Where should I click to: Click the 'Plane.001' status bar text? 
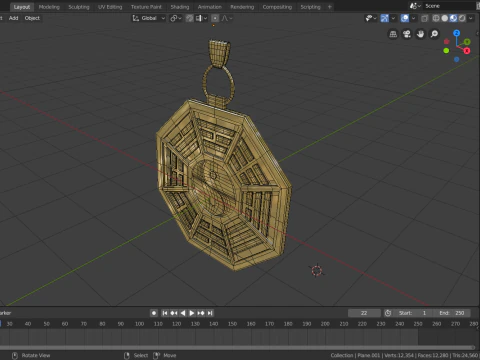(369, 355)
